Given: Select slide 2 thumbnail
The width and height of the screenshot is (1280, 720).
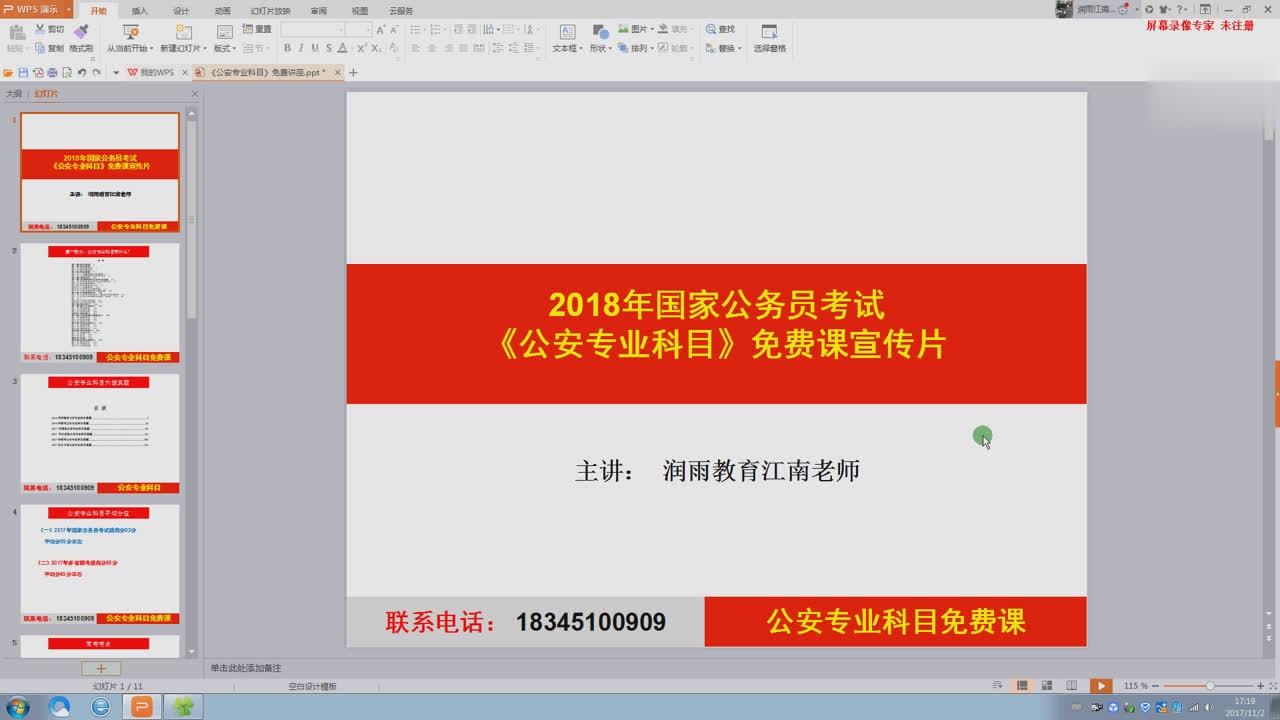Looking at the screenshot, I should tap(100, 303).
